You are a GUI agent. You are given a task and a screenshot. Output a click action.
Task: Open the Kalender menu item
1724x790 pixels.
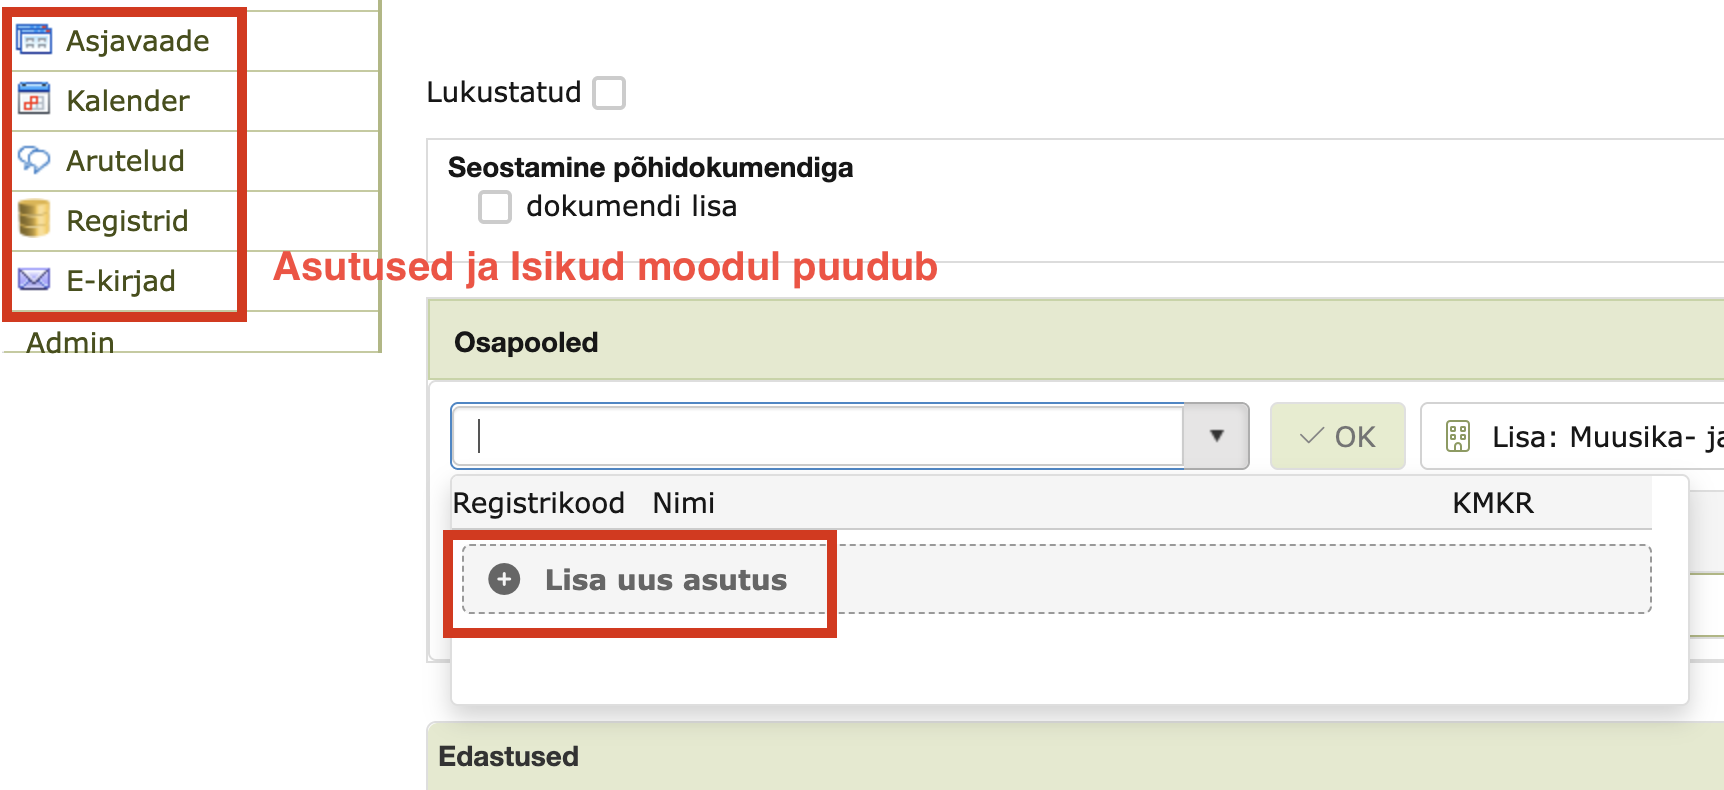click(x=128, y=101)
